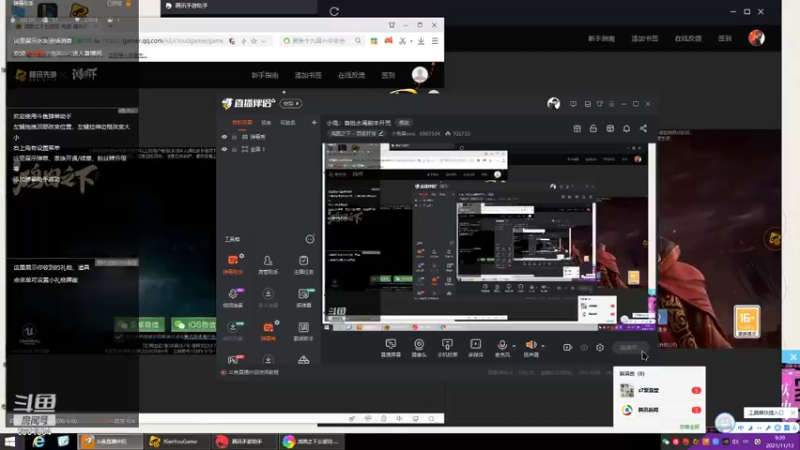Switch to XianYouGame on taskbar
This screenshot has width=800, height=450.
click(x=176, y=441)
